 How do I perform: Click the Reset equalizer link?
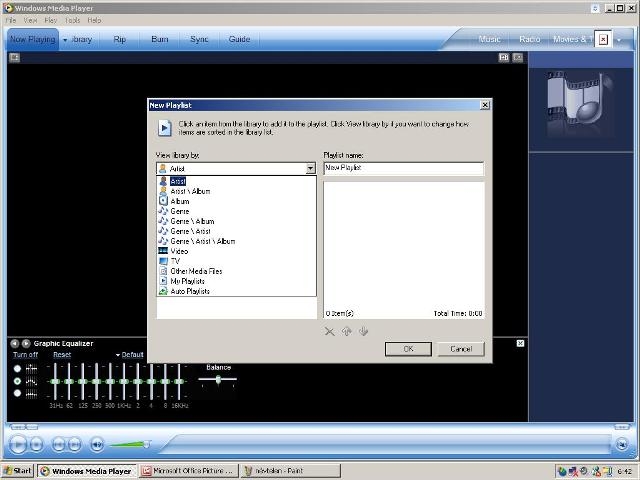tap(62, 355)
